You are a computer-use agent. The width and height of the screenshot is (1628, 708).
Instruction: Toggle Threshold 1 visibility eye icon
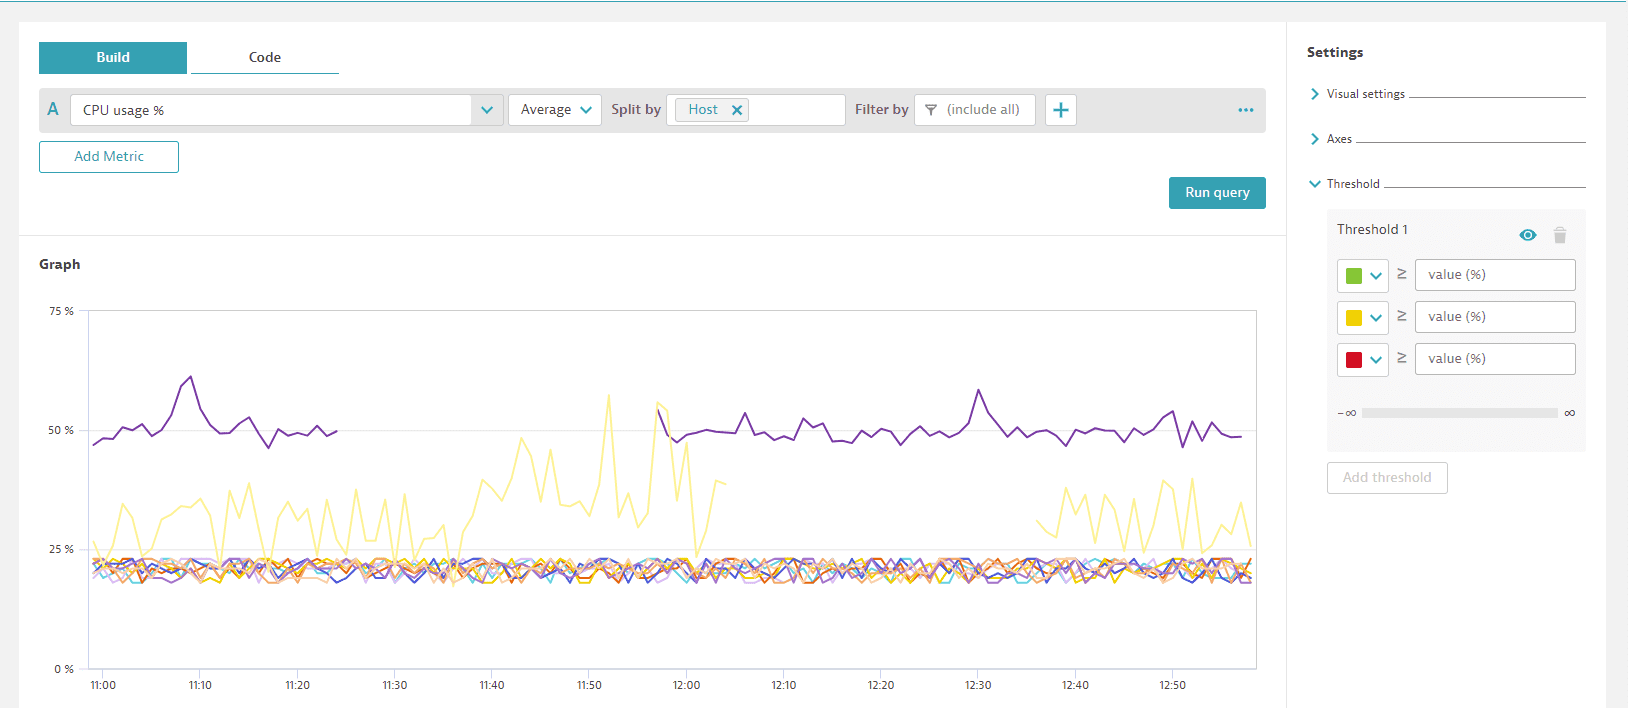1527,235
